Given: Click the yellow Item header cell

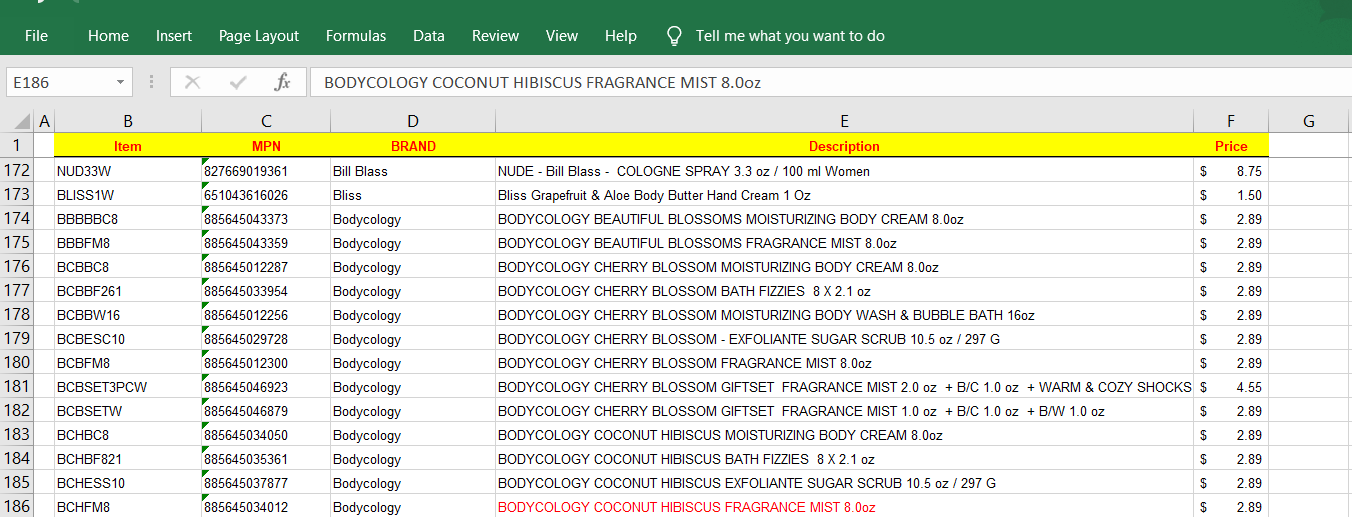Looking at the screenshot, I should point(128,146).
